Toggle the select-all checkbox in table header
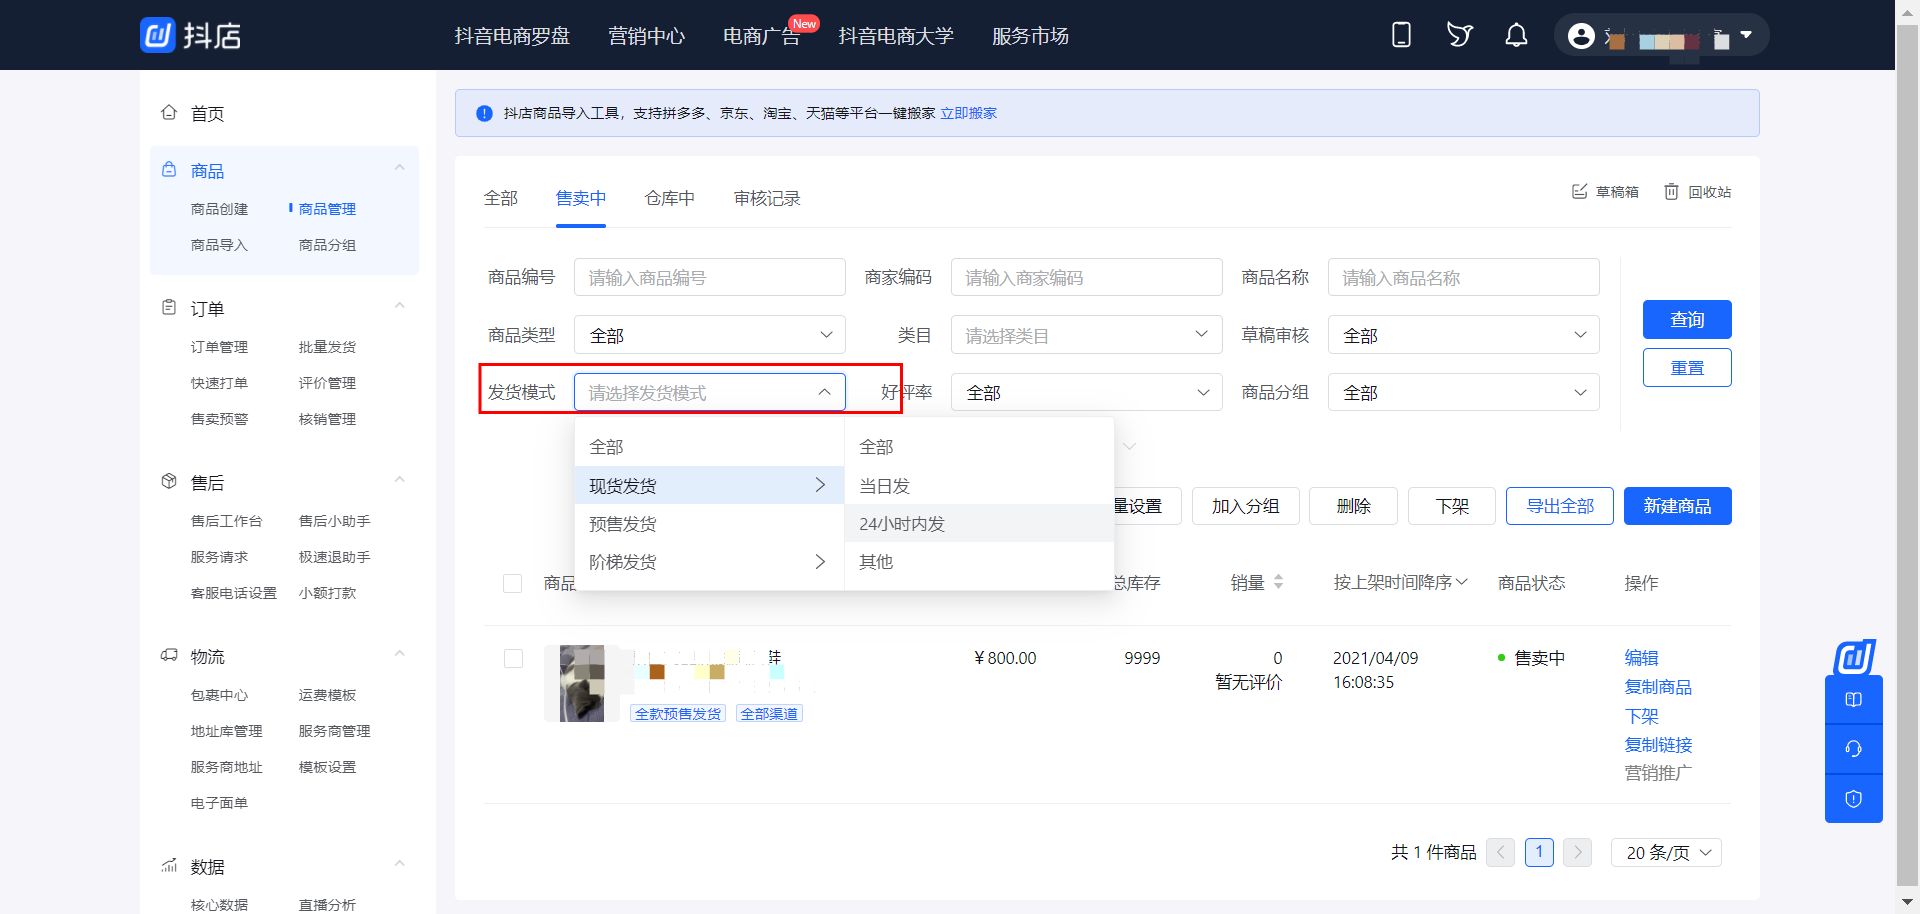Viewport: 1920px width, 914px height. [x=512, y=583]
